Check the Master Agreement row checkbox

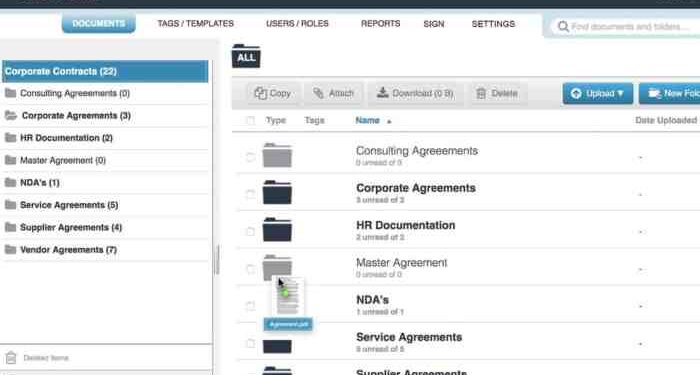pos(250,269)
